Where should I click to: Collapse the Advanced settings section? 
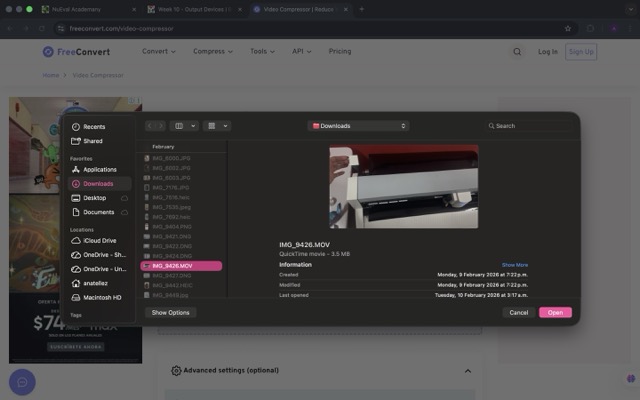[468, 371]
